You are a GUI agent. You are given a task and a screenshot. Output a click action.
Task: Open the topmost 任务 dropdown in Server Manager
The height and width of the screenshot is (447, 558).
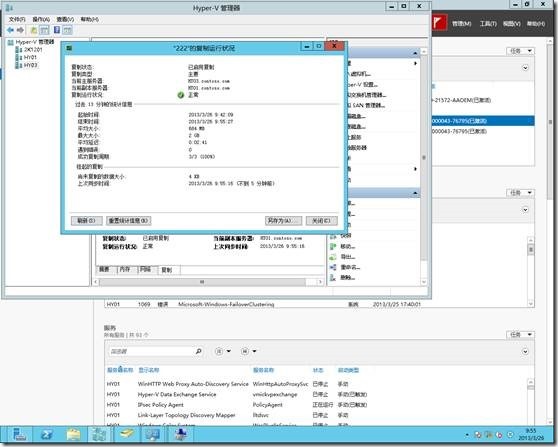[520, 51]
